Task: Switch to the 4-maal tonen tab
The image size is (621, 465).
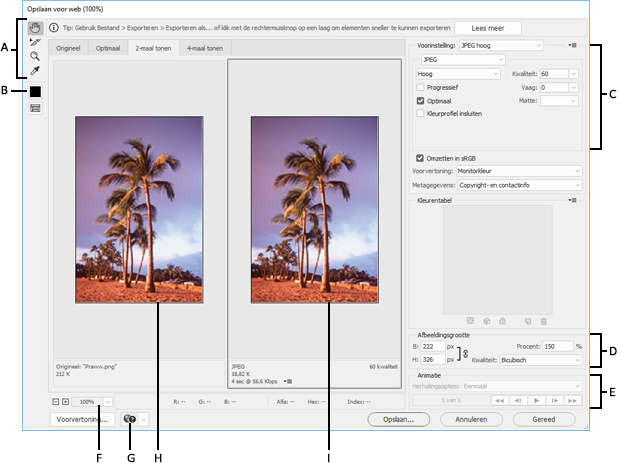Action: [x=204, y=47]
